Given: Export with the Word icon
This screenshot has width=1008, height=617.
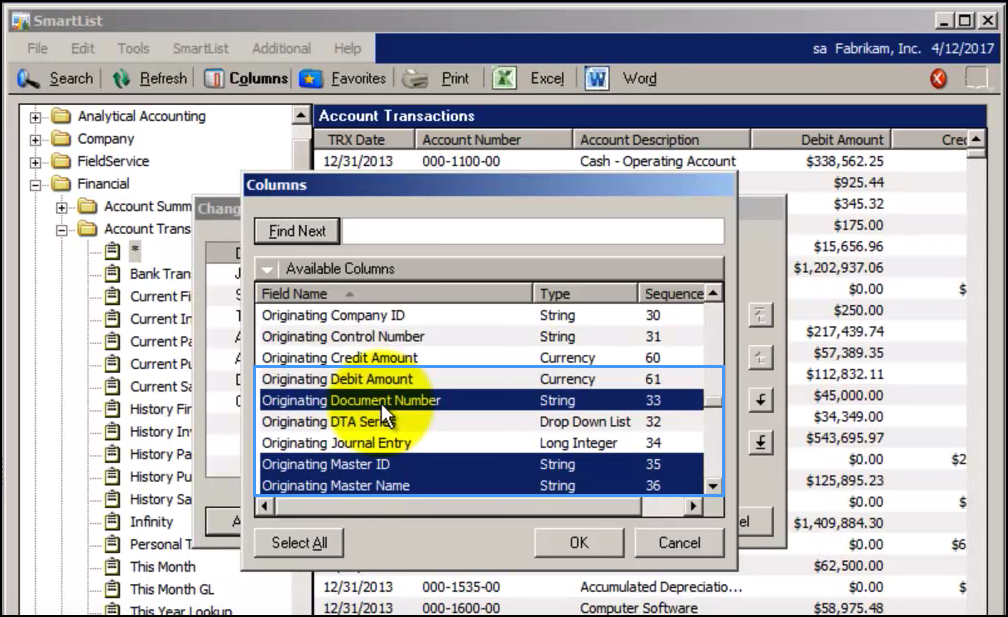Looking at the screenshot, I should pyautogui.click(x=597, y=78).
